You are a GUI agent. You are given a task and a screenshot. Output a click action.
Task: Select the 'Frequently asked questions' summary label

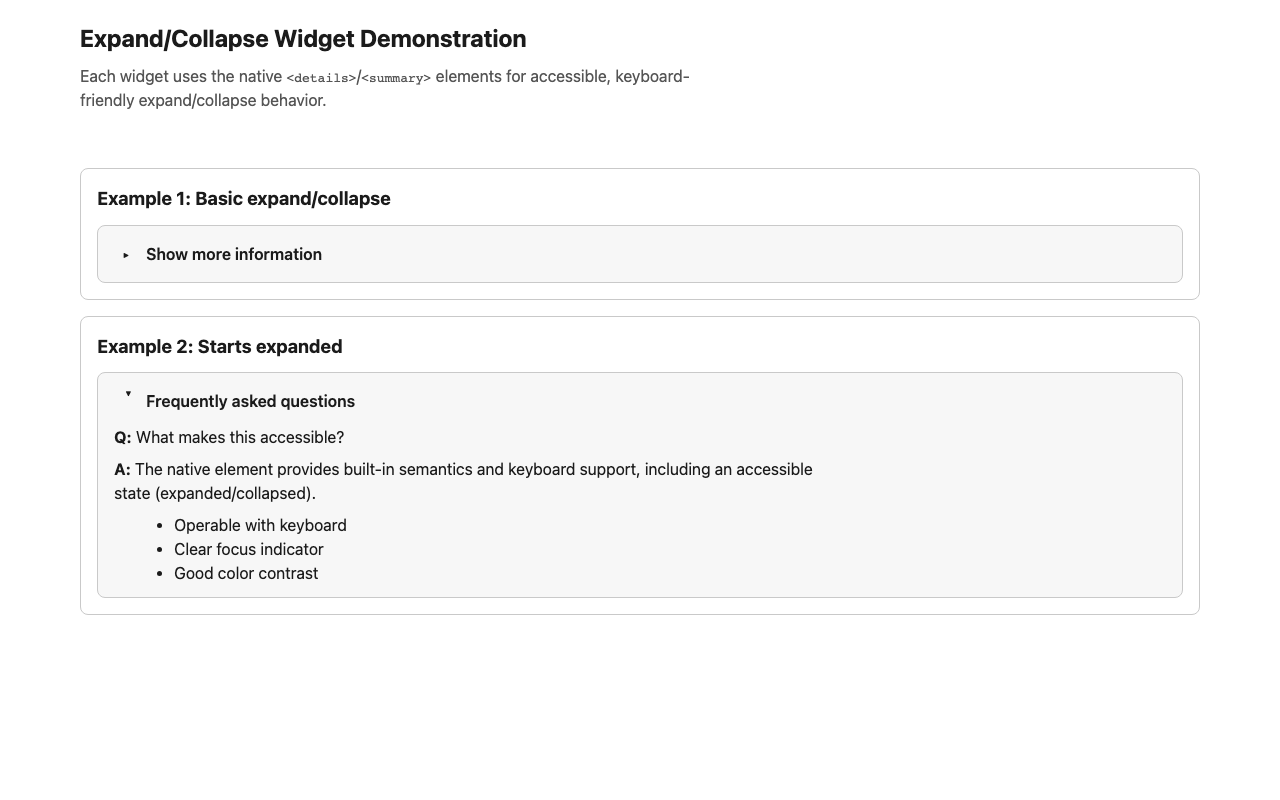(x=250, y=401)
